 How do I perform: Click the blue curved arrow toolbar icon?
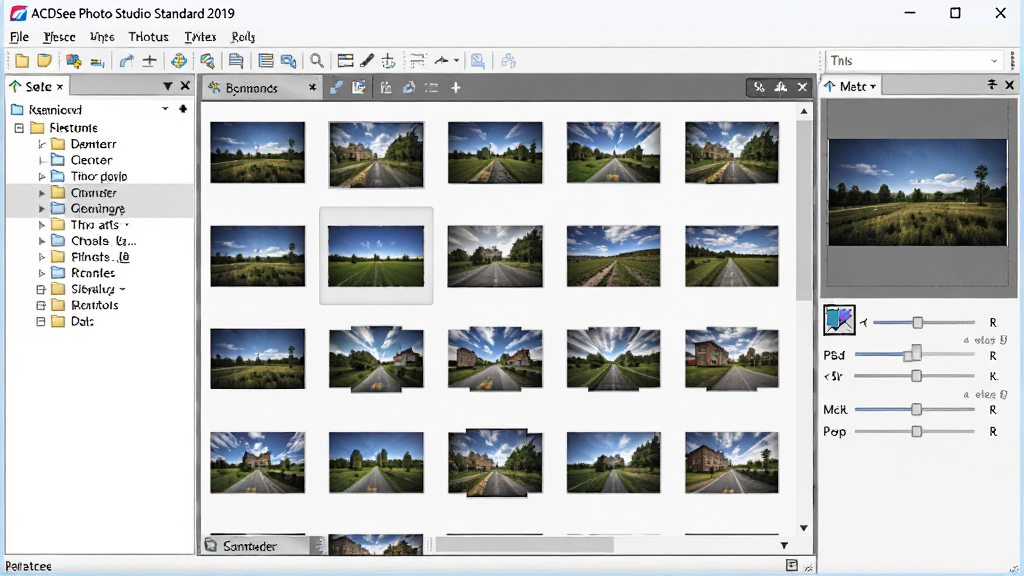click(x=126, y=61)
